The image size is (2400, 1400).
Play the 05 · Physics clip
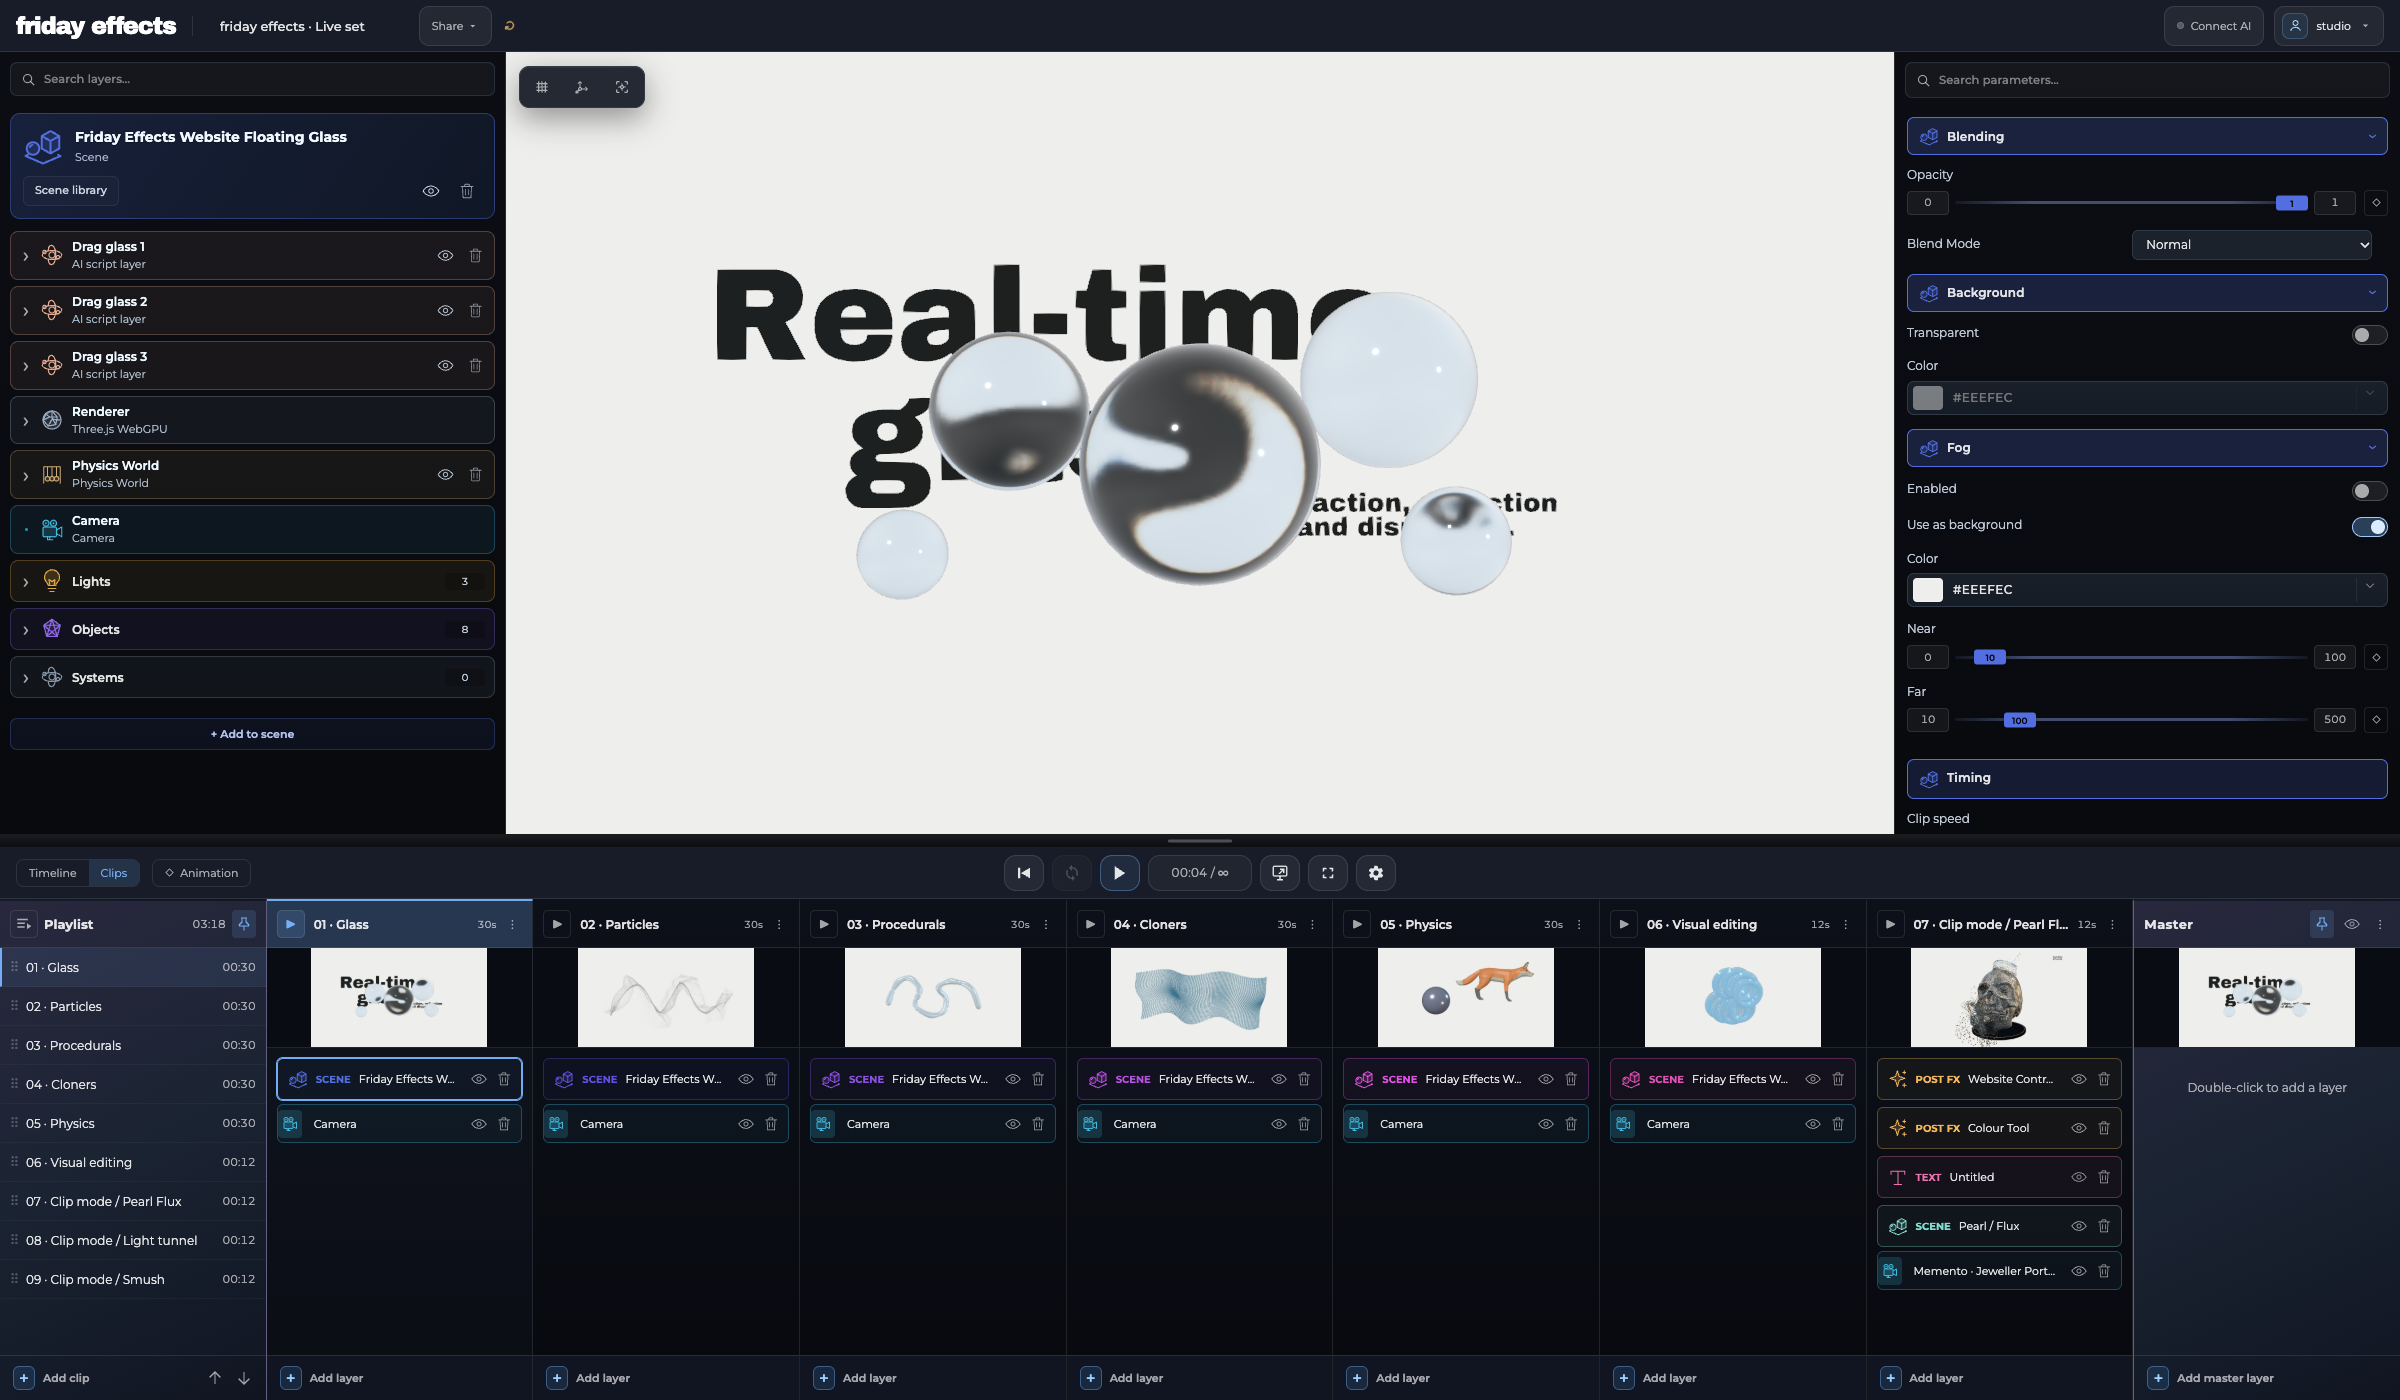point(1357,924)
